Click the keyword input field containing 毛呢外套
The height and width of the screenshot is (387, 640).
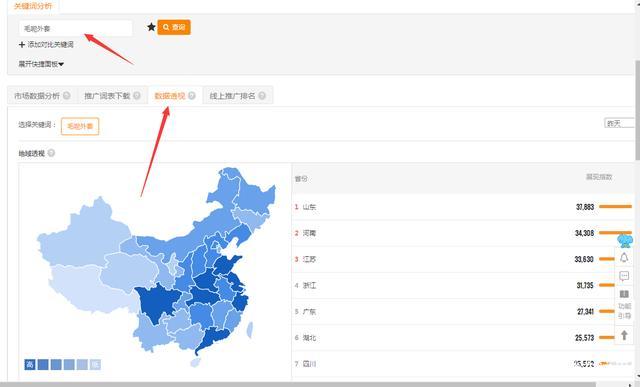point(76,29)
